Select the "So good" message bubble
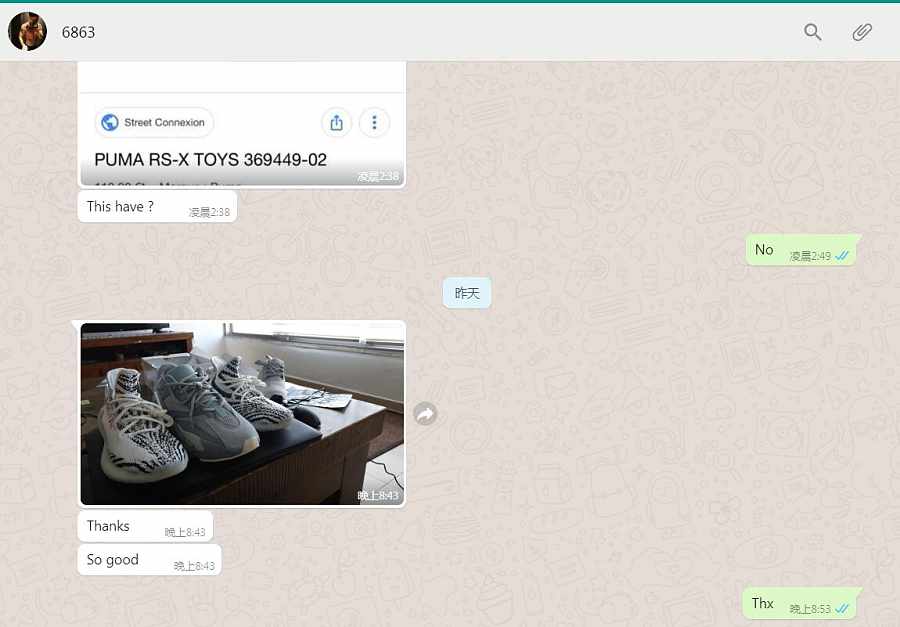The image size is (900, 627). tap(113, 560)
